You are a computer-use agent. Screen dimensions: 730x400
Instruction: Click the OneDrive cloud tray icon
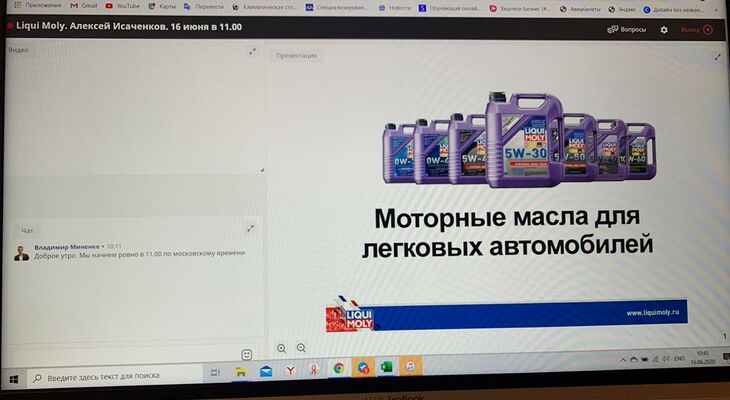(634, 359)
